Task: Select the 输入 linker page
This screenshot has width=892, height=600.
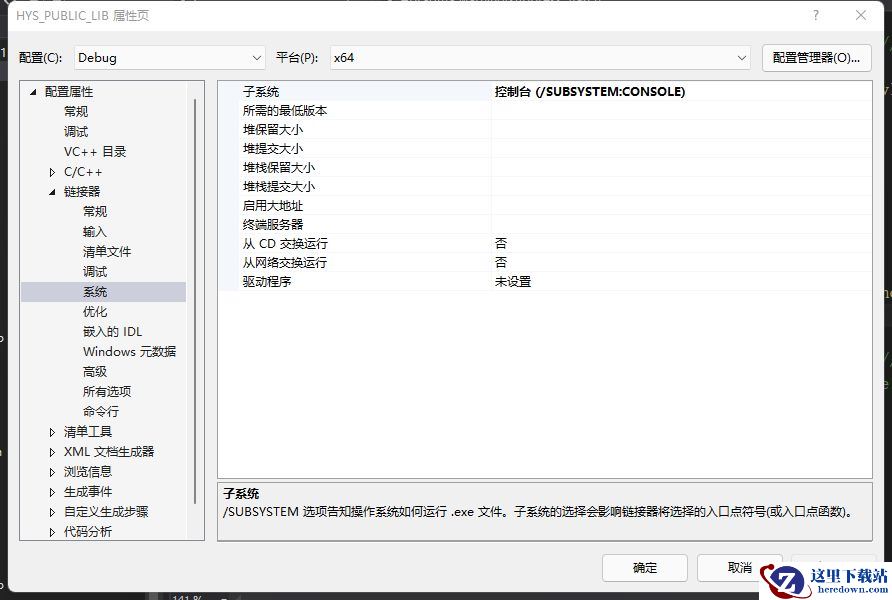Action: pyautogui.click(x=95, y=232)
